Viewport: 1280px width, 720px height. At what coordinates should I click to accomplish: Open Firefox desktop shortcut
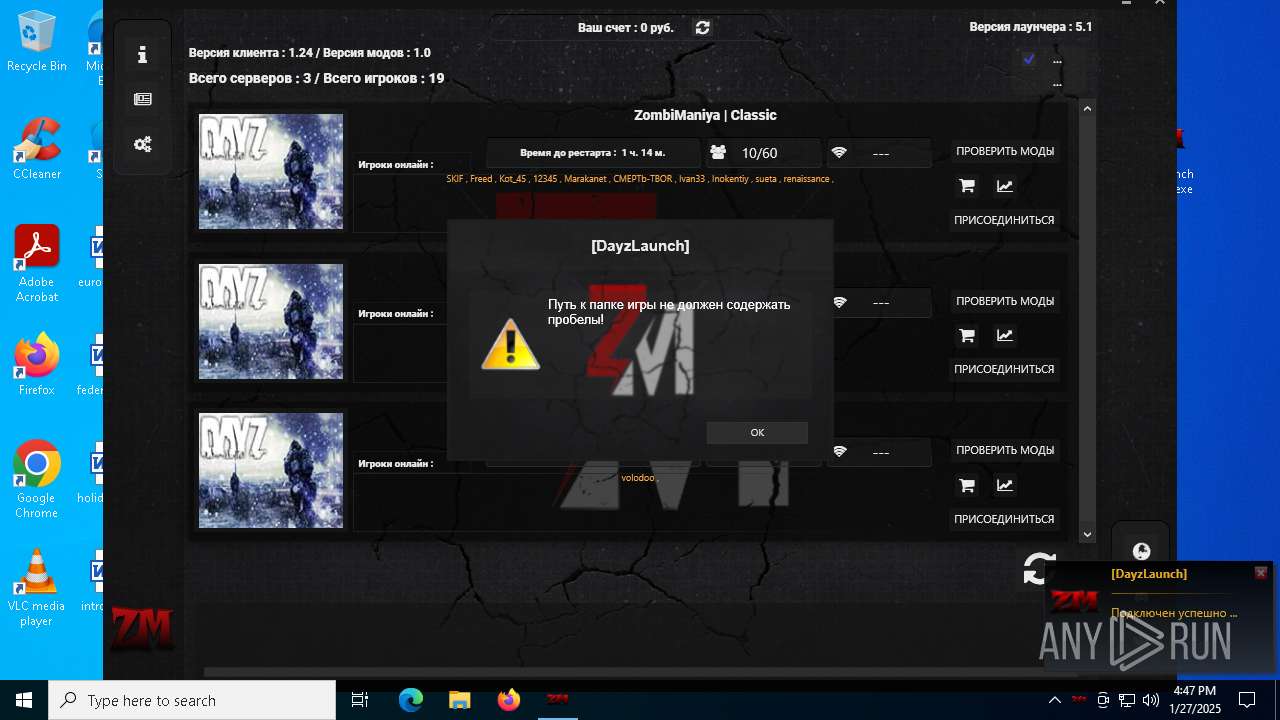[x=37, y=365]
